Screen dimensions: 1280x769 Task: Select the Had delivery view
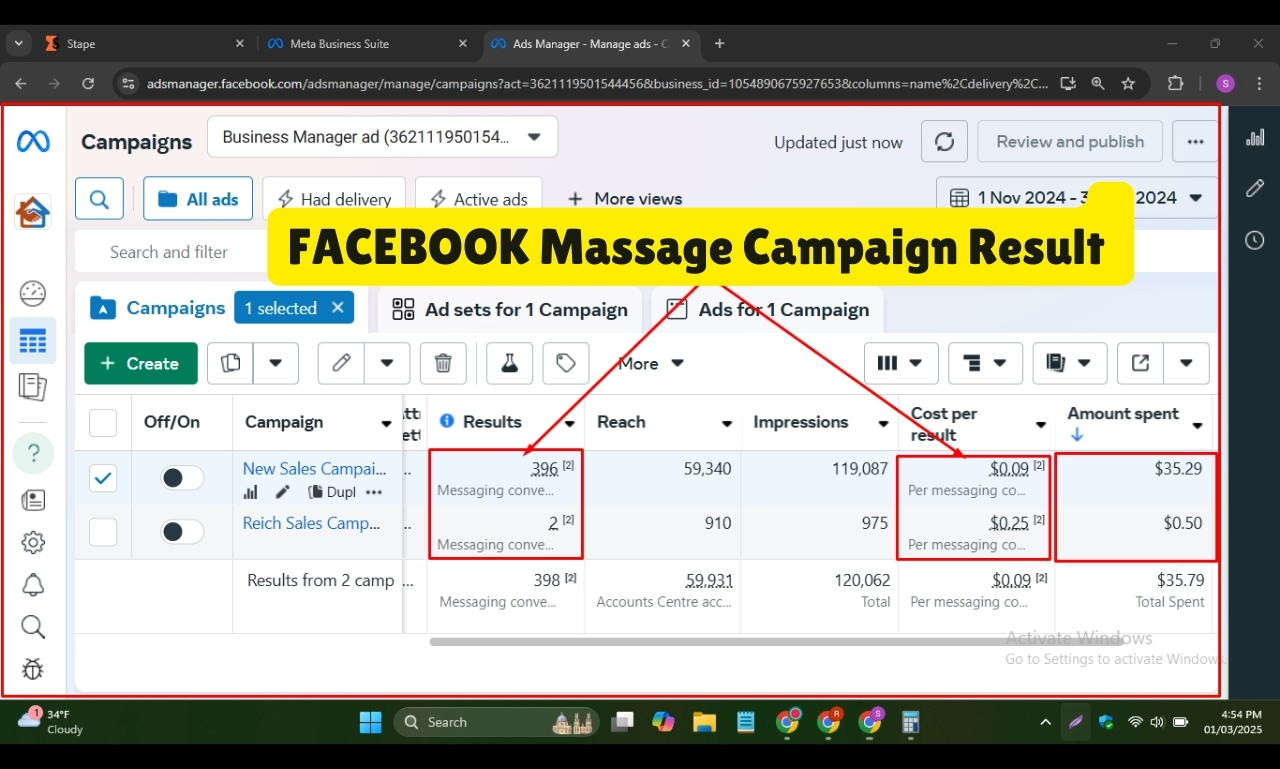[x=334, y=199]
